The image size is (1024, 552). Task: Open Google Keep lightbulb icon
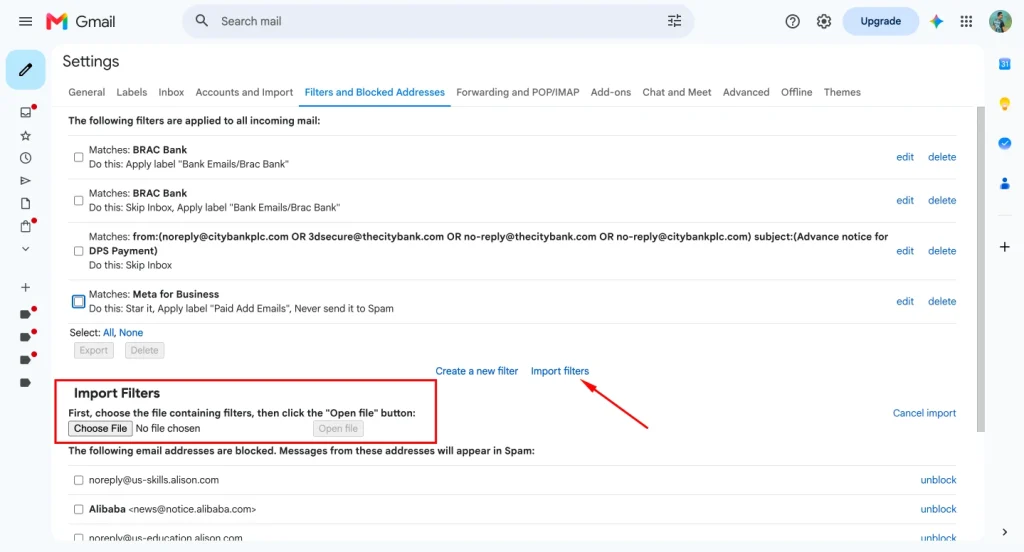click(x=1004, y=104)
